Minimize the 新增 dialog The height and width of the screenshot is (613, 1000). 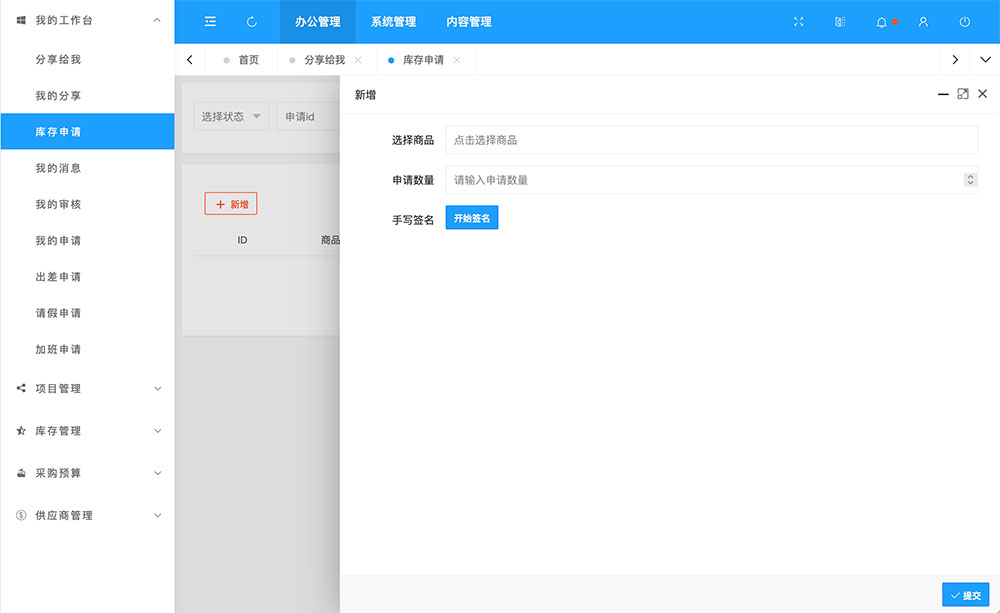(943, 94)
